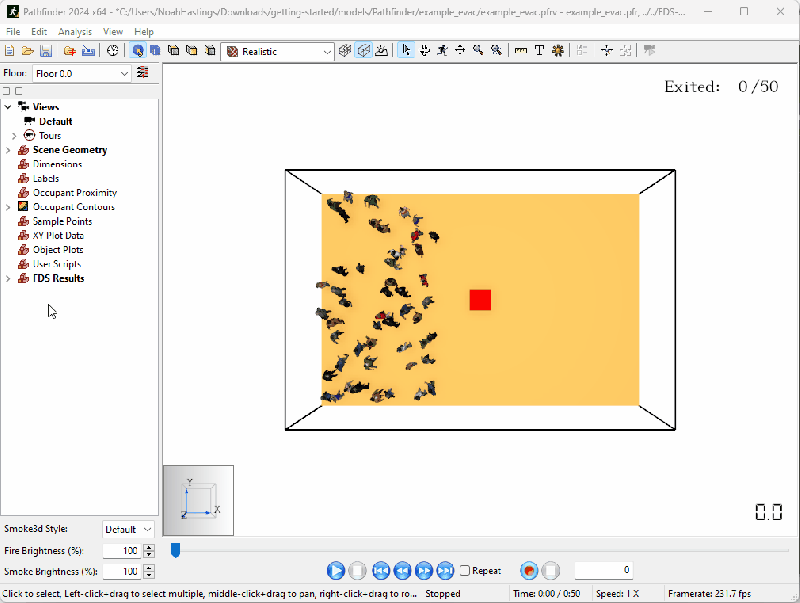
Task: Activate the zoom magnifier tool
Action: pyautogui.click(x=476, y=50)
